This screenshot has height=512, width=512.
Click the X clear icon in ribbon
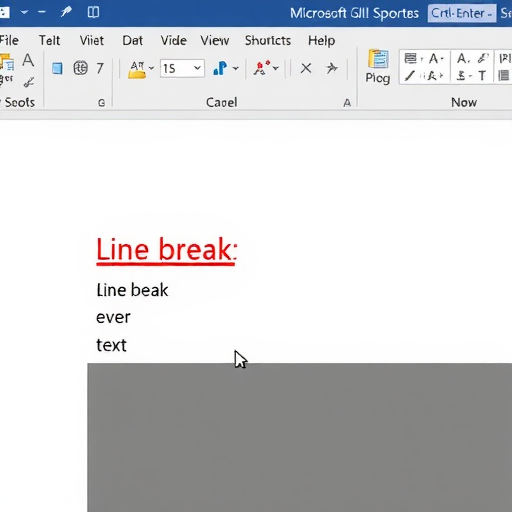[306, 68]
